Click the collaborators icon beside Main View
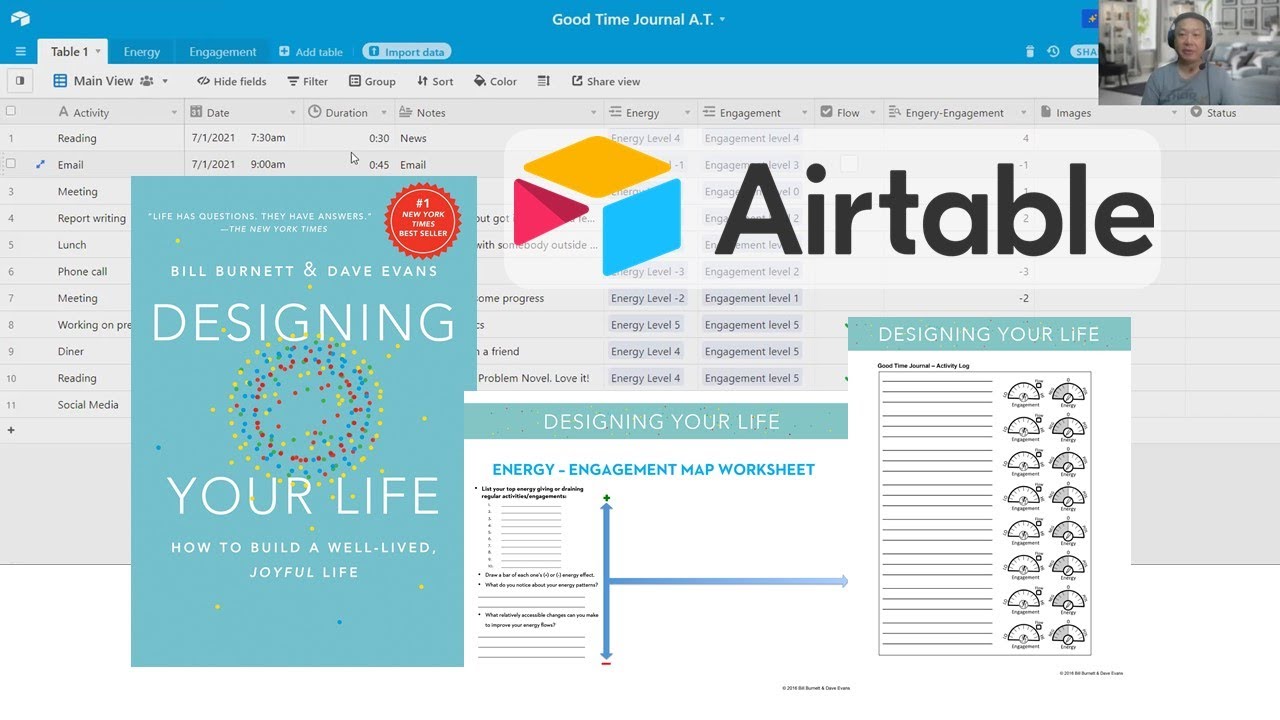The width and height of the screenshot is (1280, 720). 147,81
